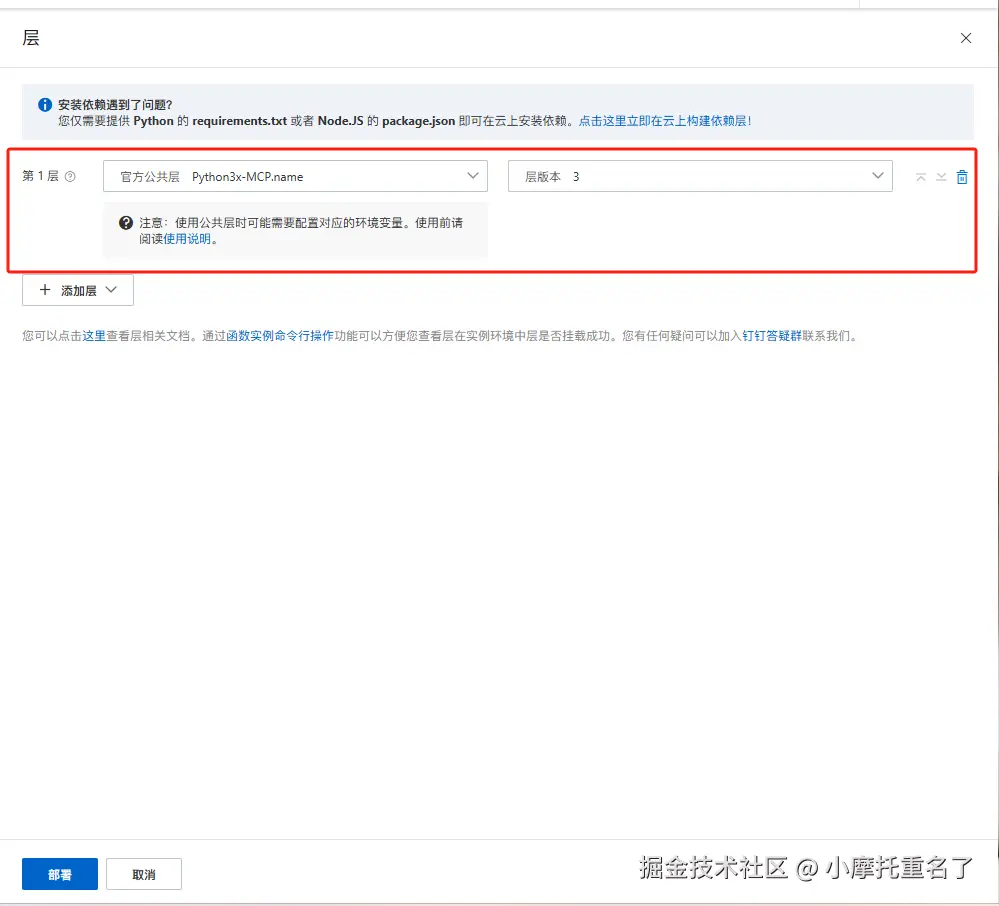
Task: Expand the chevron on the 添加层 button
Action: [x=110, y=290]
